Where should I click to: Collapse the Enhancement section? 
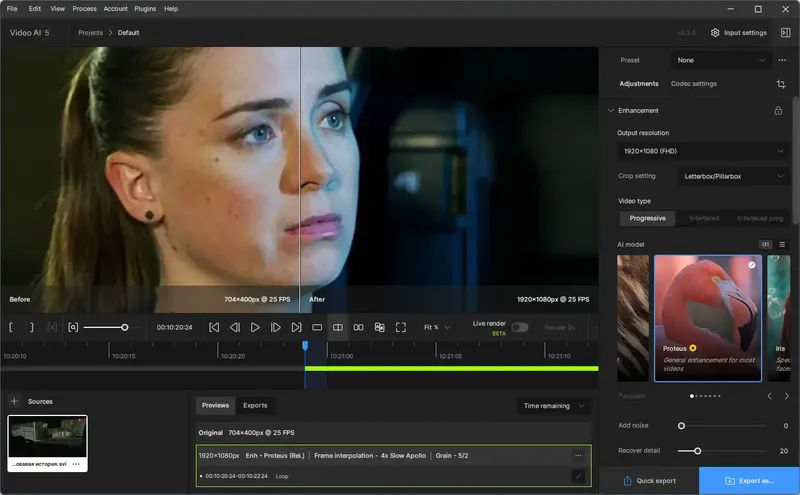pos(611,110)
